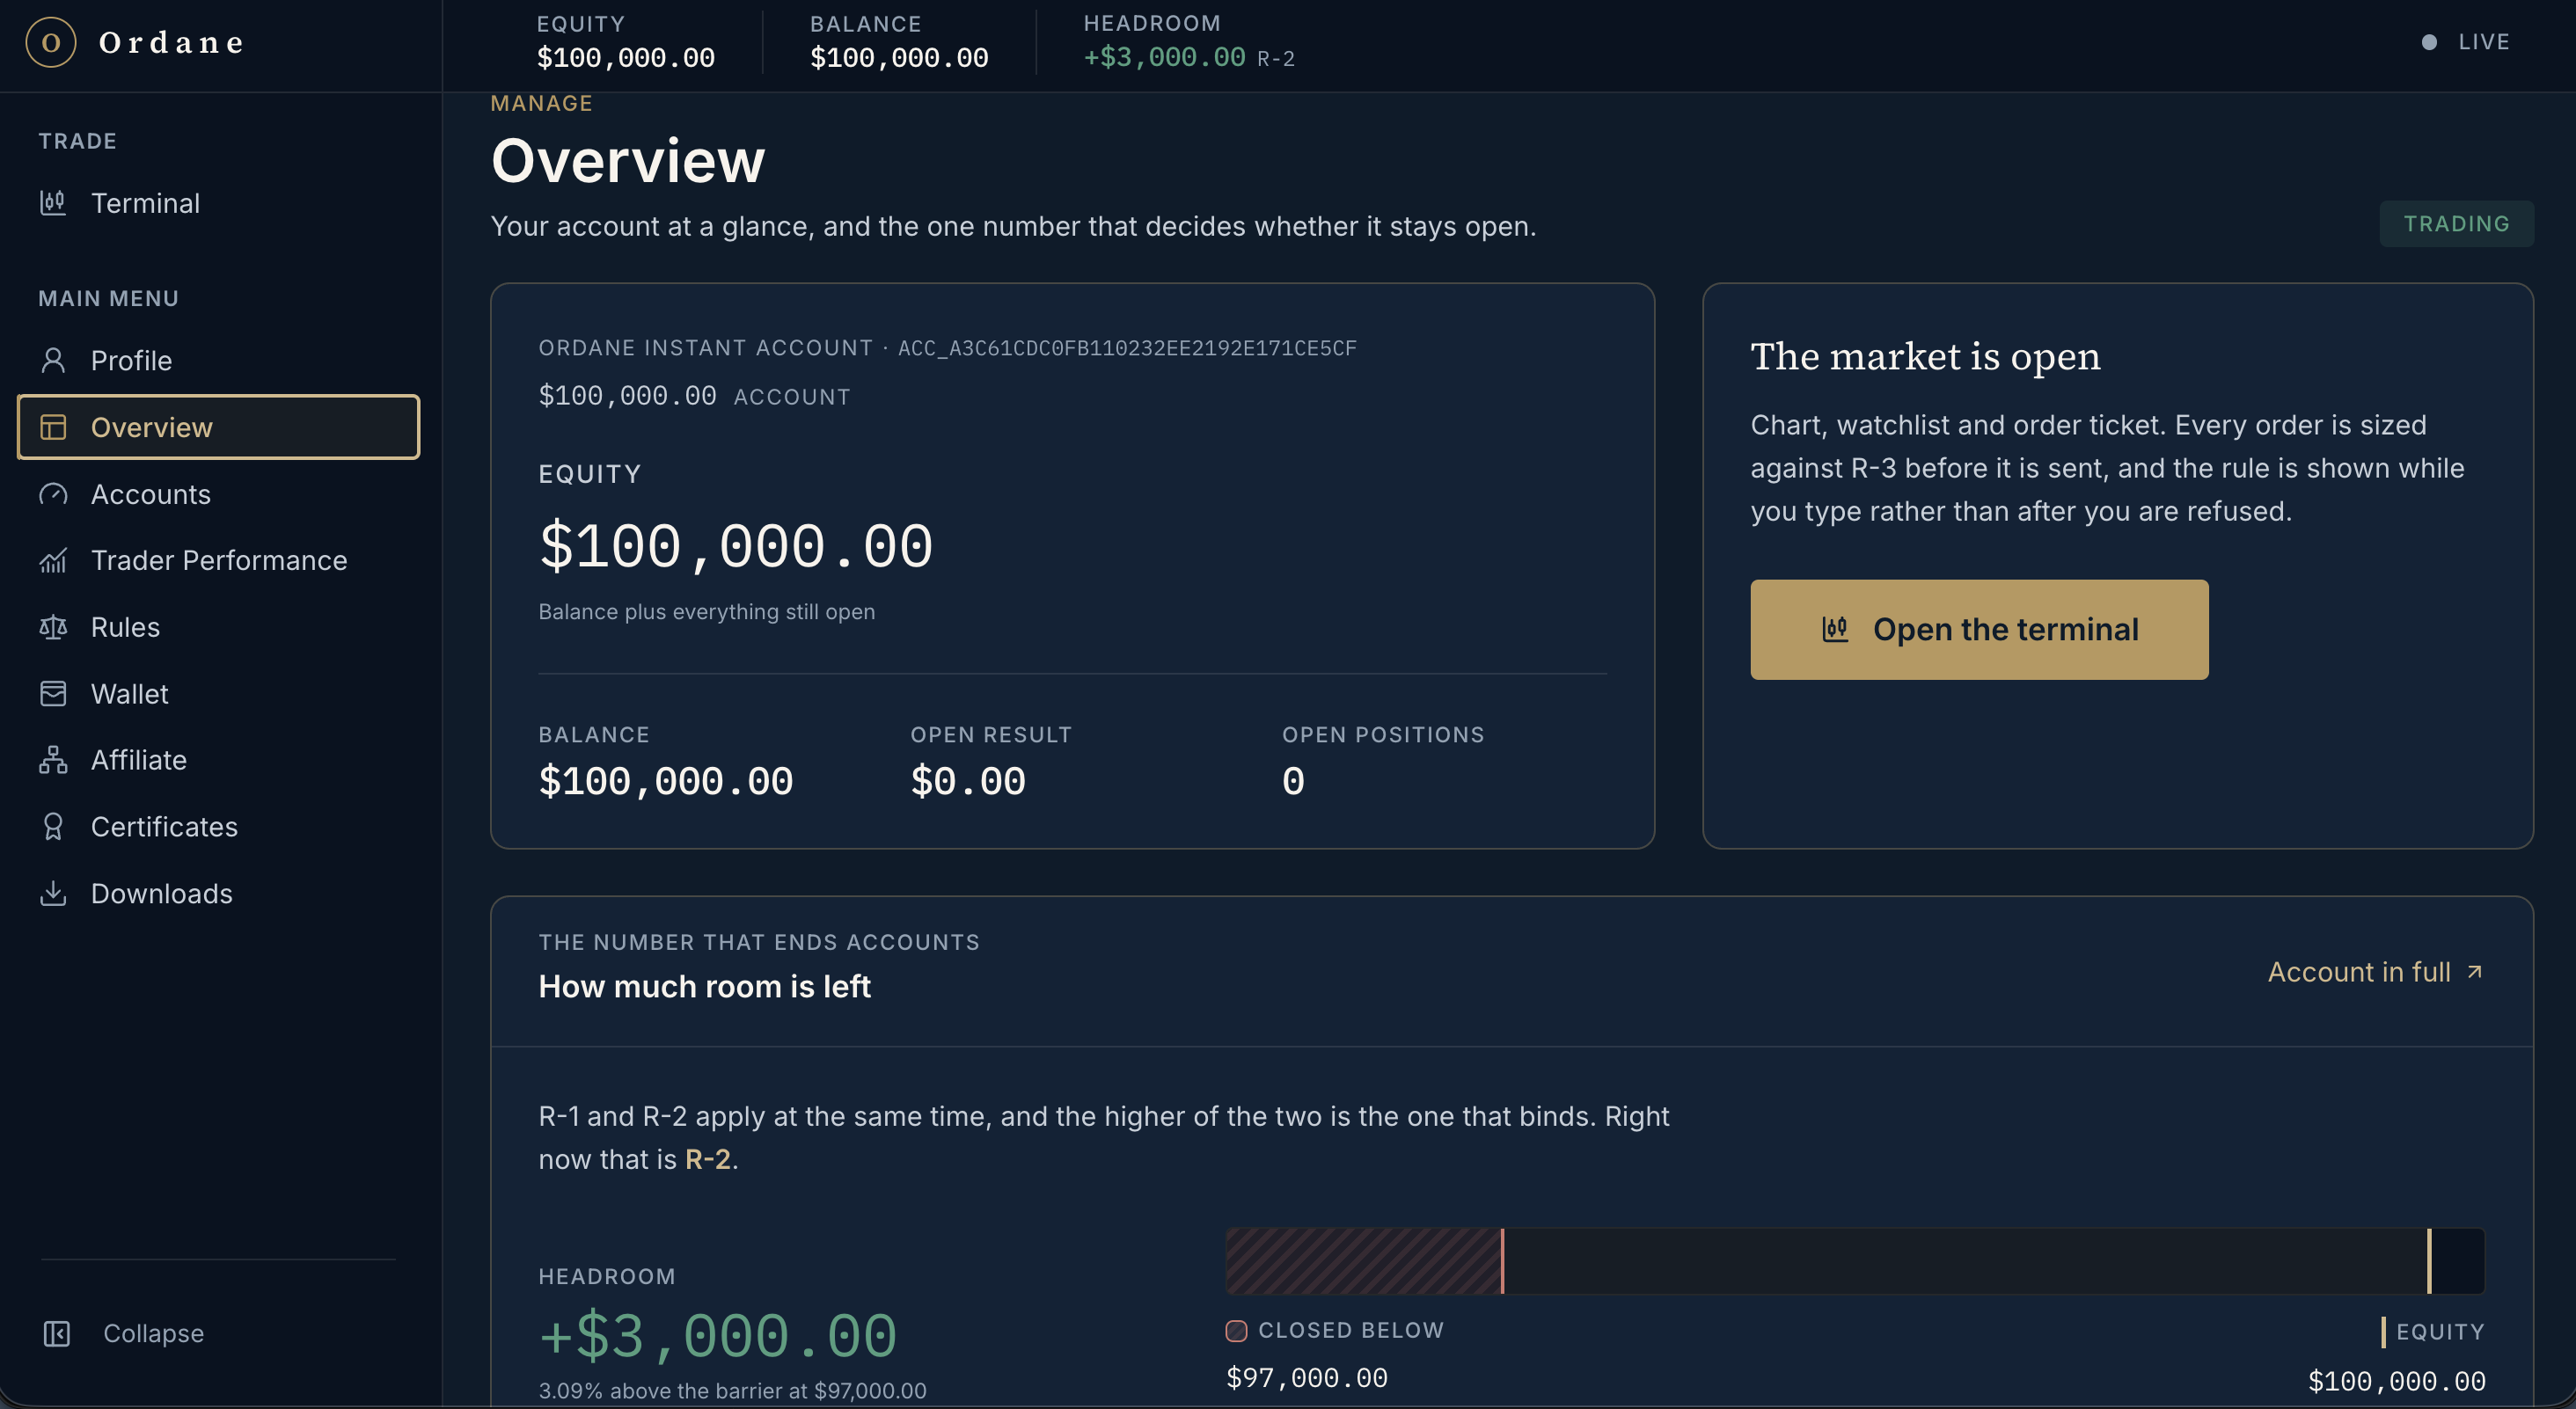The image size is (2576, 1409).
Task: Open Trader Performance page
Action: coord(219,560)
